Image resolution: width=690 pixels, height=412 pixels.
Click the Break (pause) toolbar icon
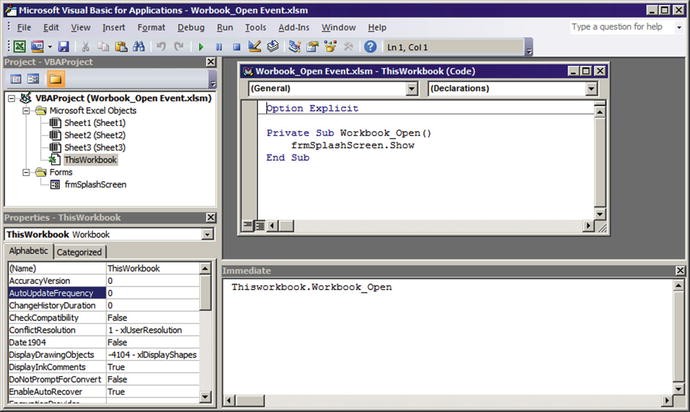pyautogui.click(x=219, y=46)
